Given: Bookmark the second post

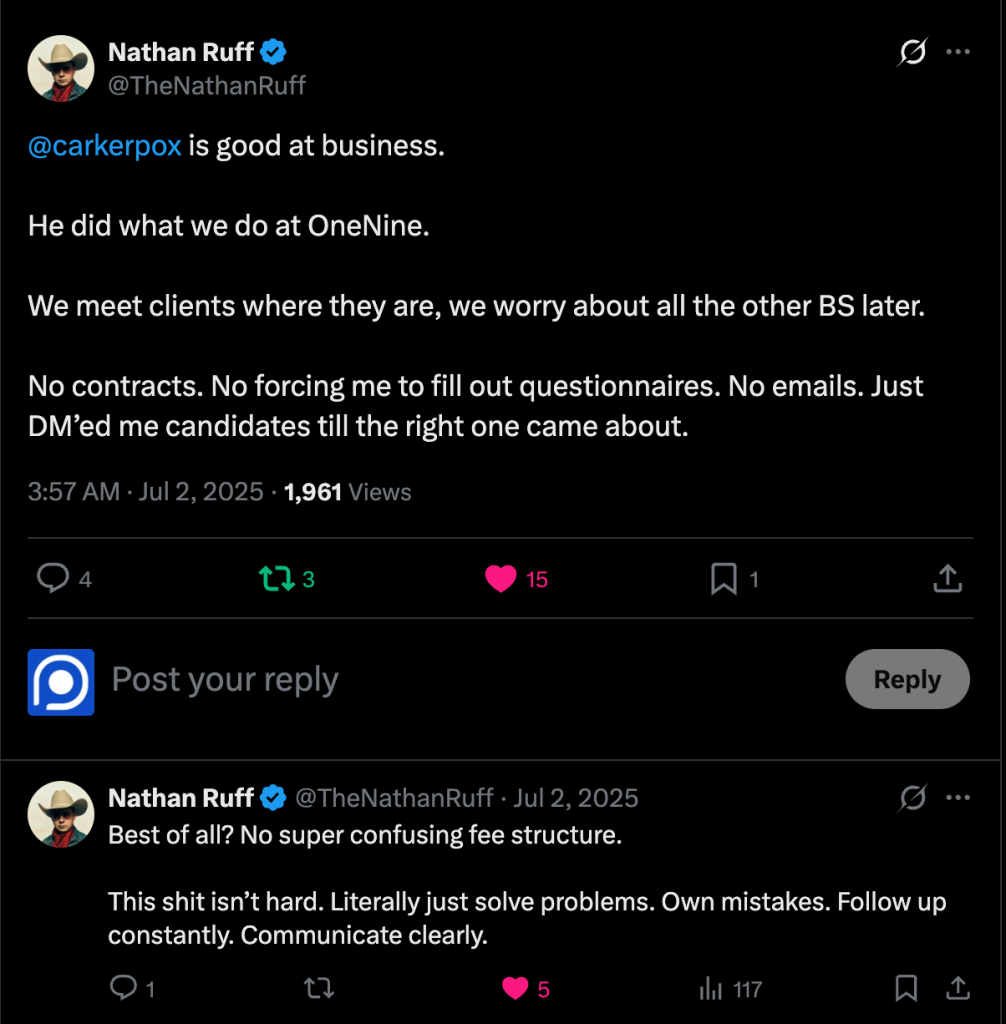Looking at the screenshot, I should pyautogui.click(x=906, y=989).
